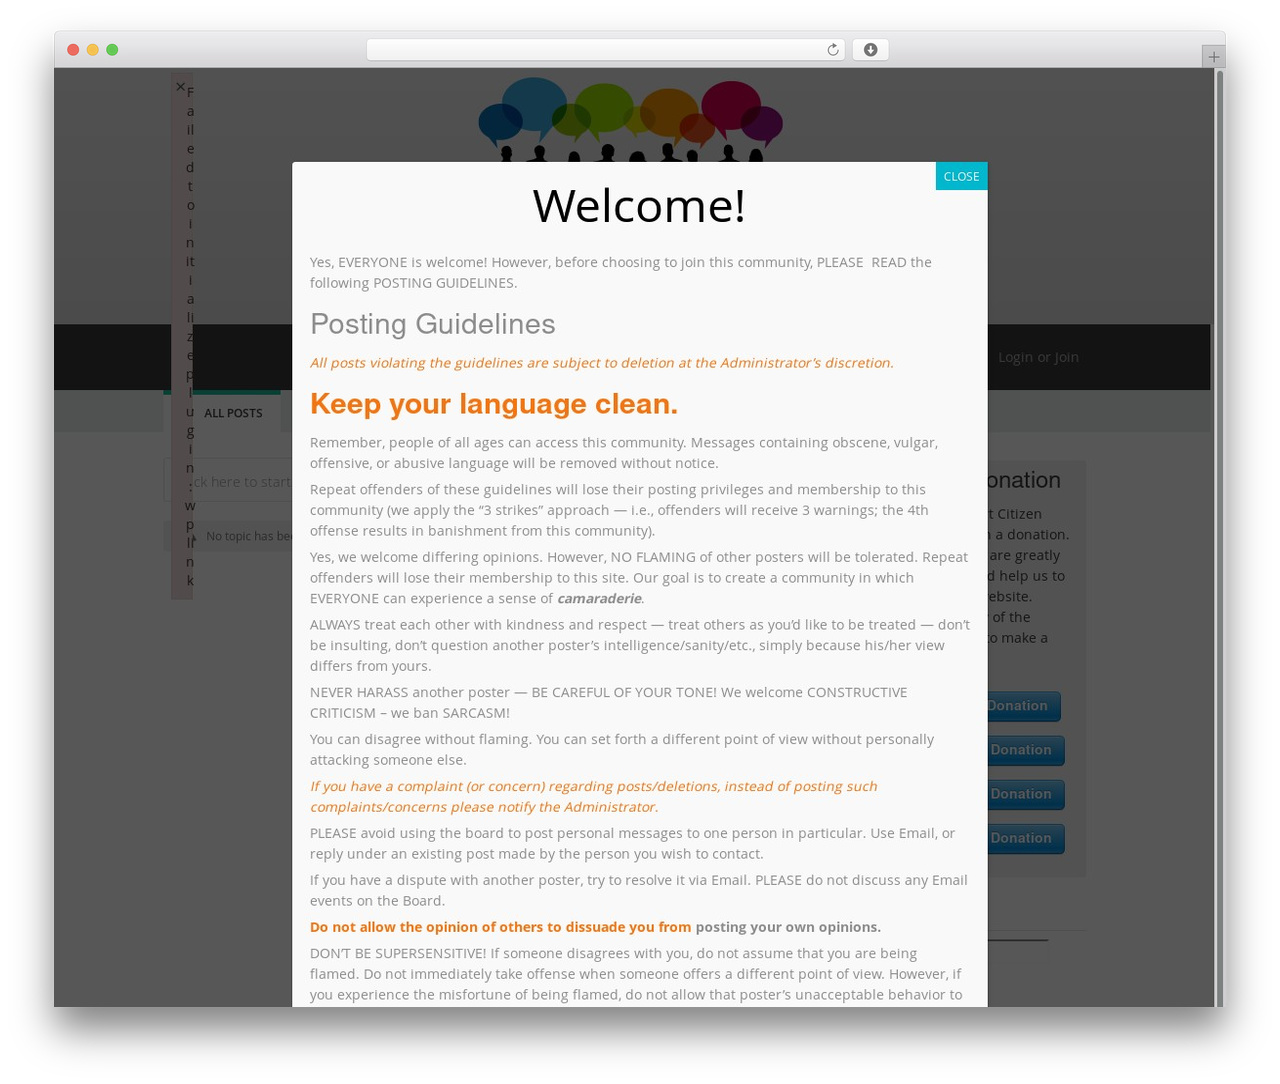Open the browser downloads button
Screen dimensions: 1280x1084
870,50
